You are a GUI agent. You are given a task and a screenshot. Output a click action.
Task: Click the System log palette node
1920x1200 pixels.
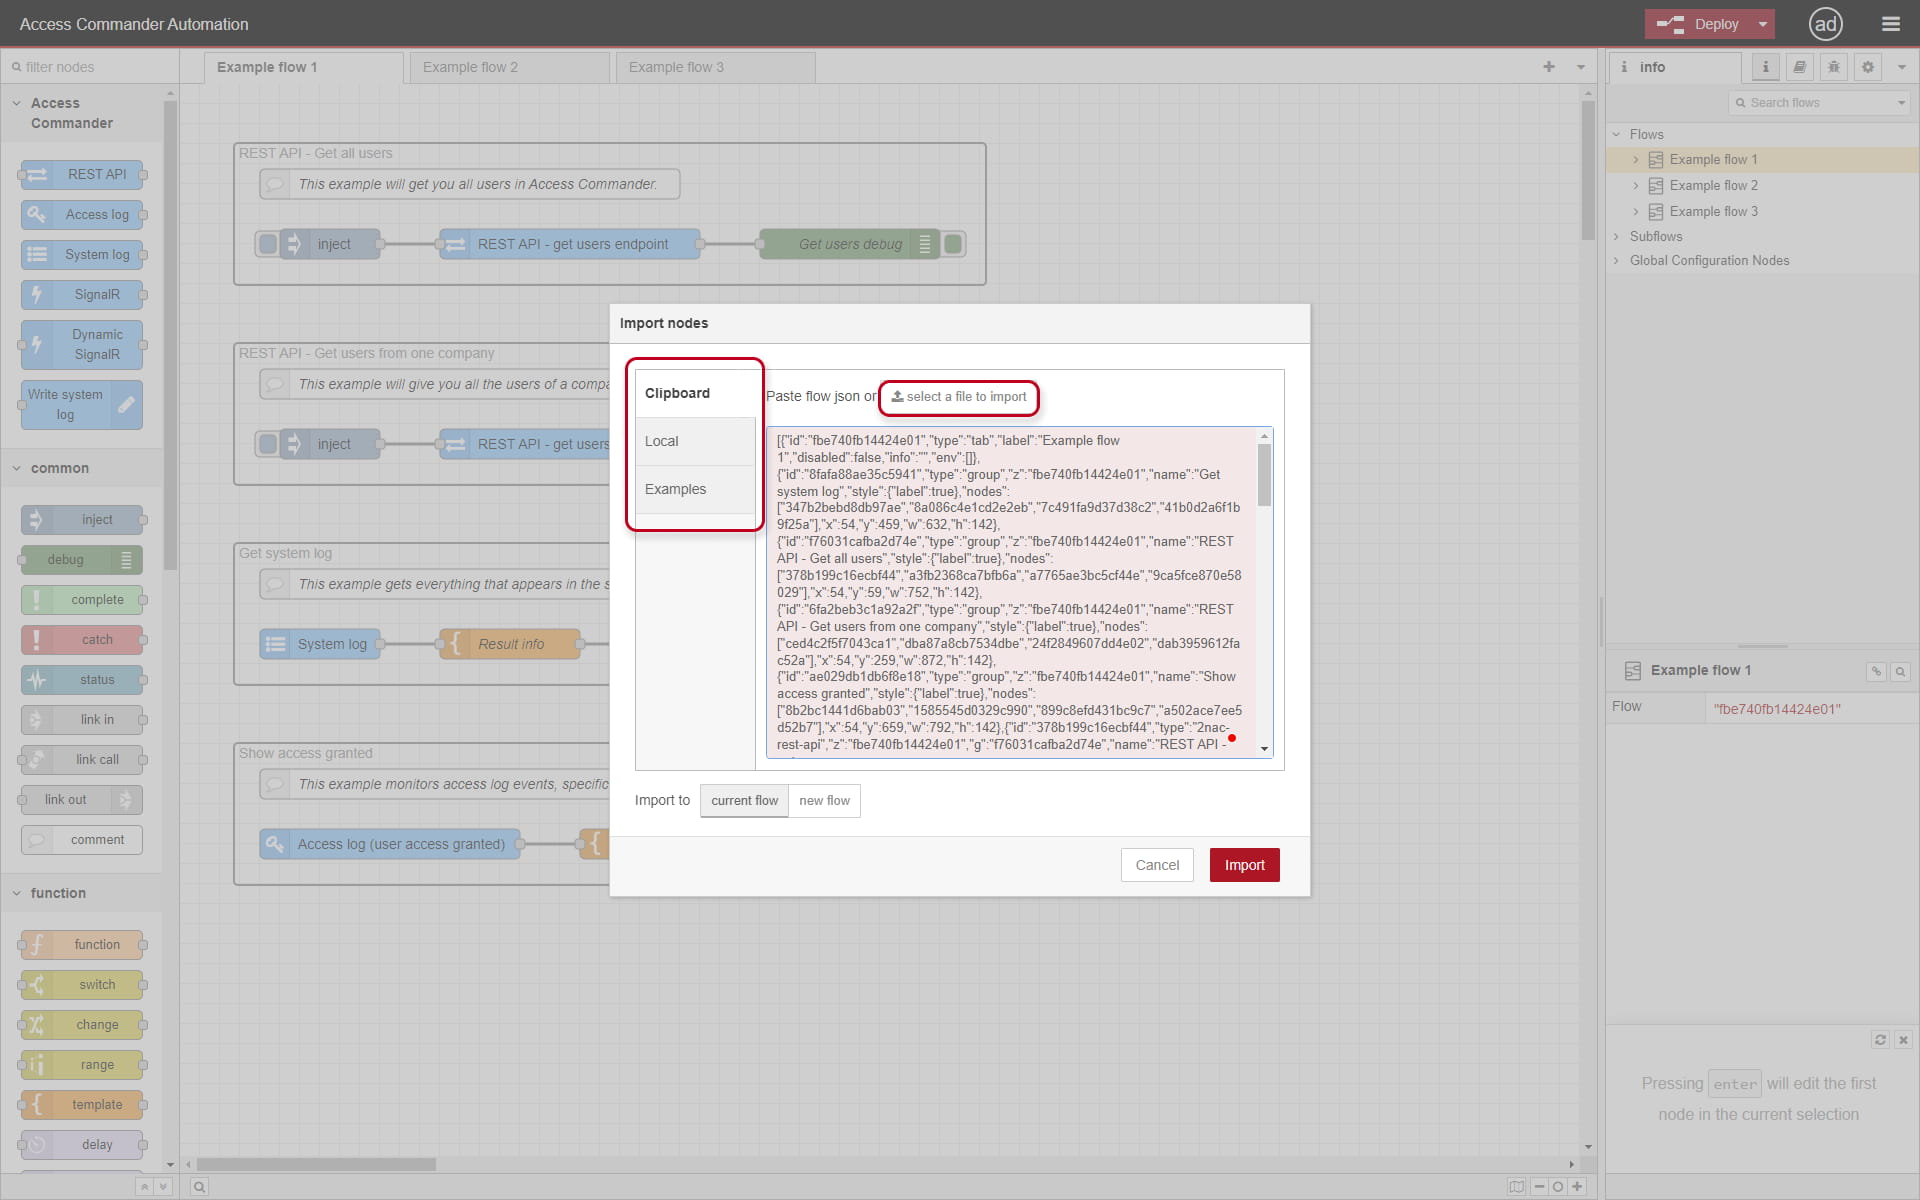[x=82, y=255]
